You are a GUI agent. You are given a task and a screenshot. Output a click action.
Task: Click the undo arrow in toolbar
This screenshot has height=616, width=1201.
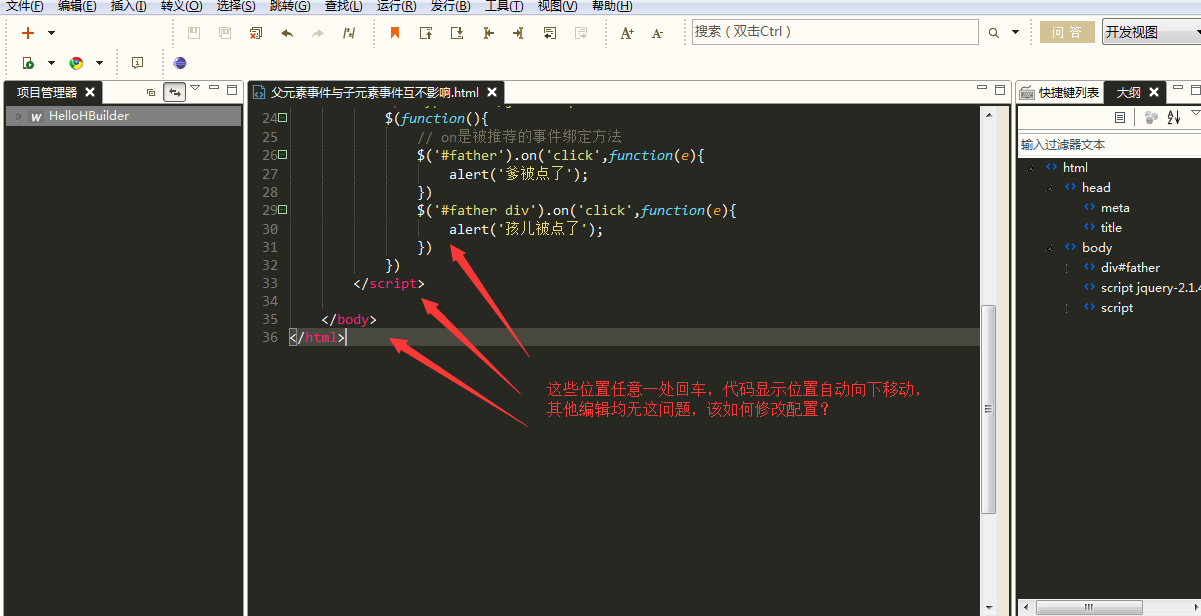287,33
